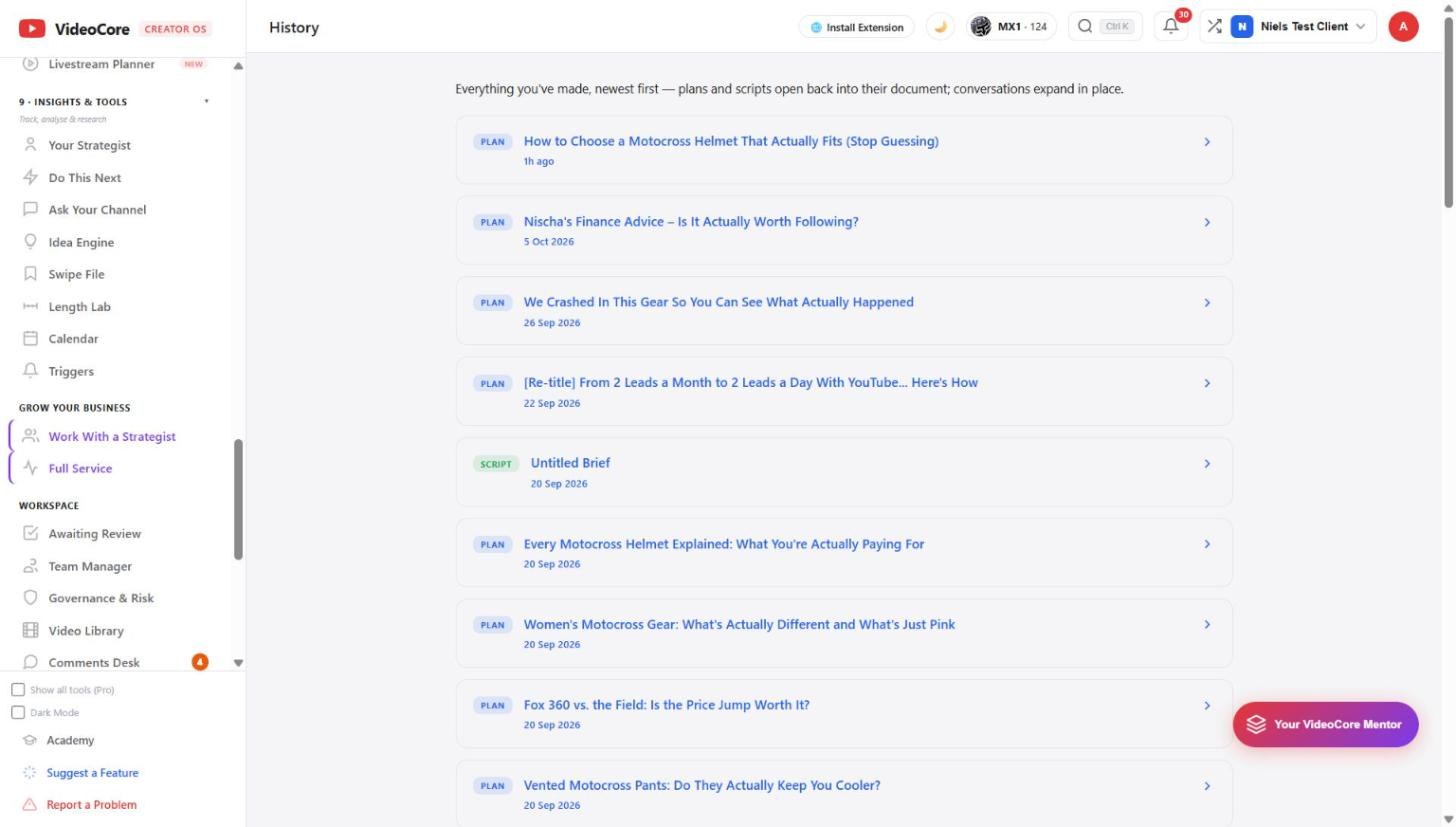Open the Idea Engine tool
The height and width of the screenshot is (827, 1456).
click(81, 242)
